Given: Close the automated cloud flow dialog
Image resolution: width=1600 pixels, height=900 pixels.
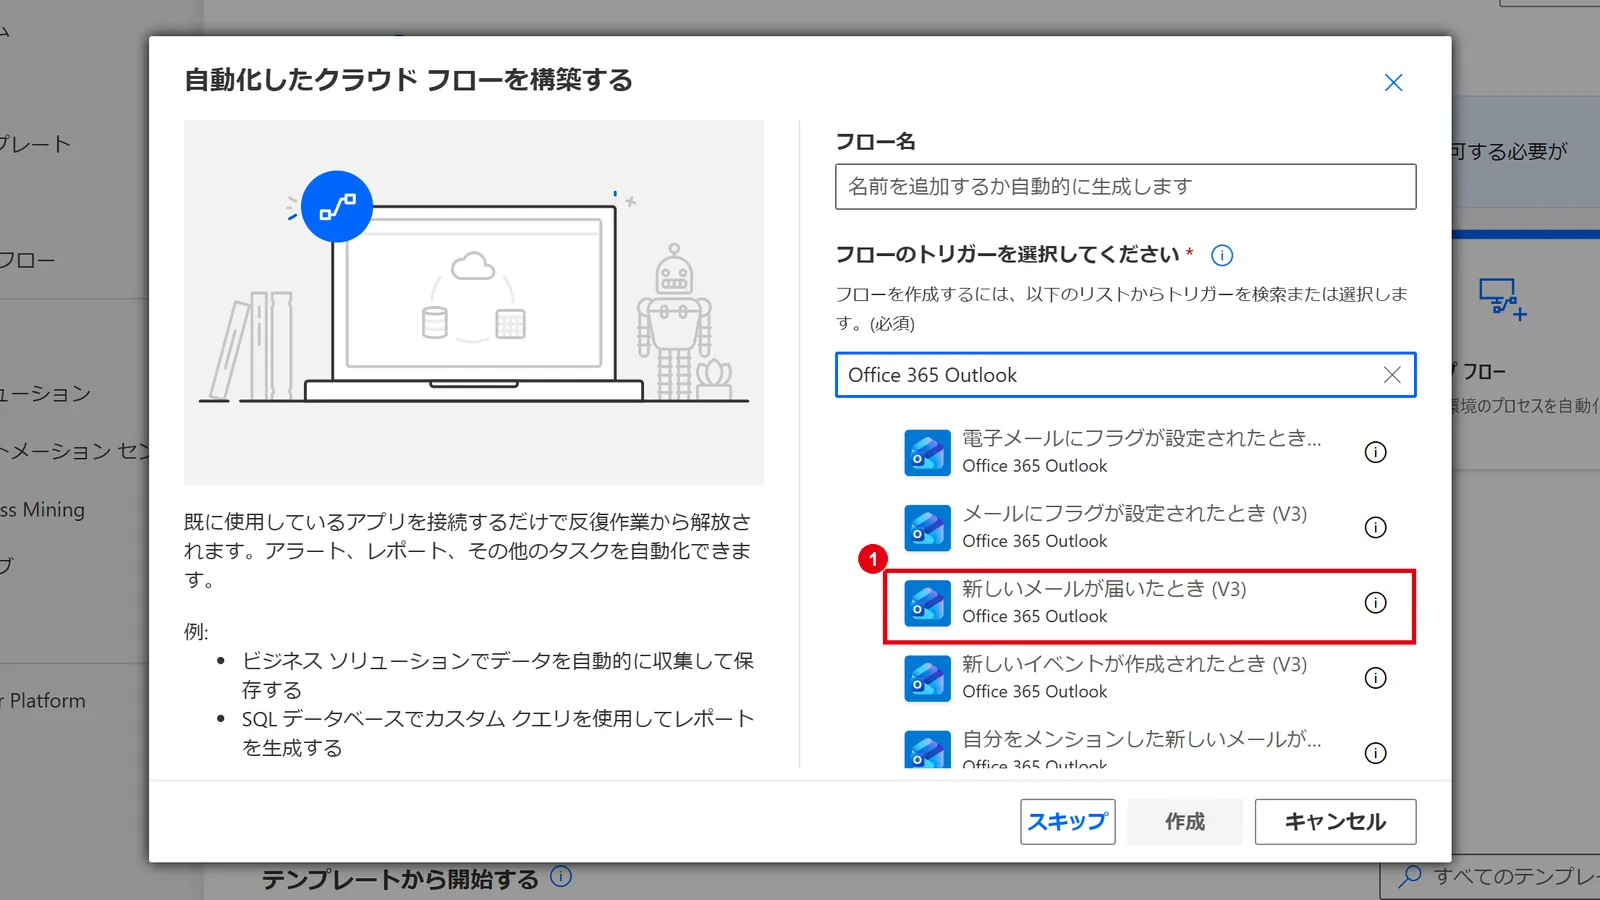Looking at the screenshot, I should pyautogui.click(x=1393, y=83).
